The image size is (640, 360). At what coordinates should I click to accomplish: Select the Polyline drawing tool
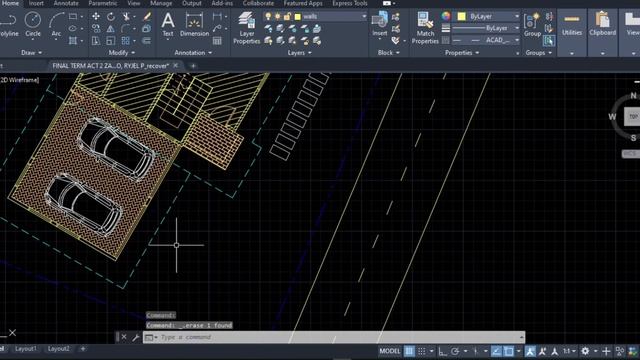(8, 24)
